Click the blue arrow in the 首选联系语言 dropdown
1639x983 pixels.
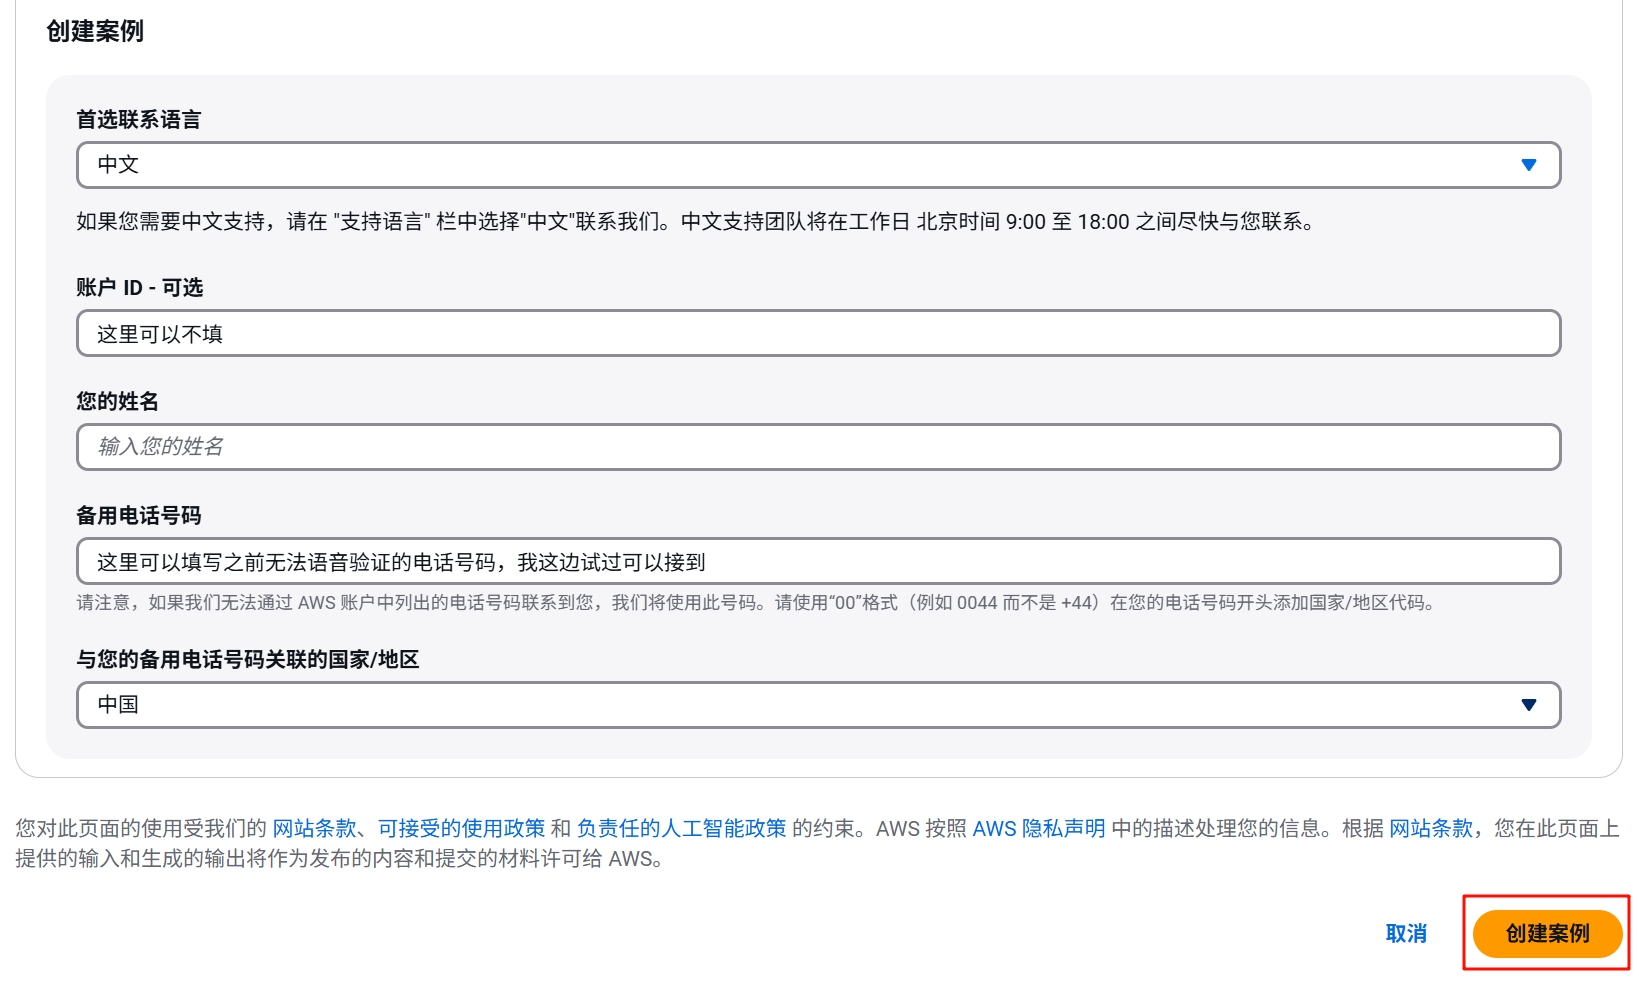point(1528,165)
